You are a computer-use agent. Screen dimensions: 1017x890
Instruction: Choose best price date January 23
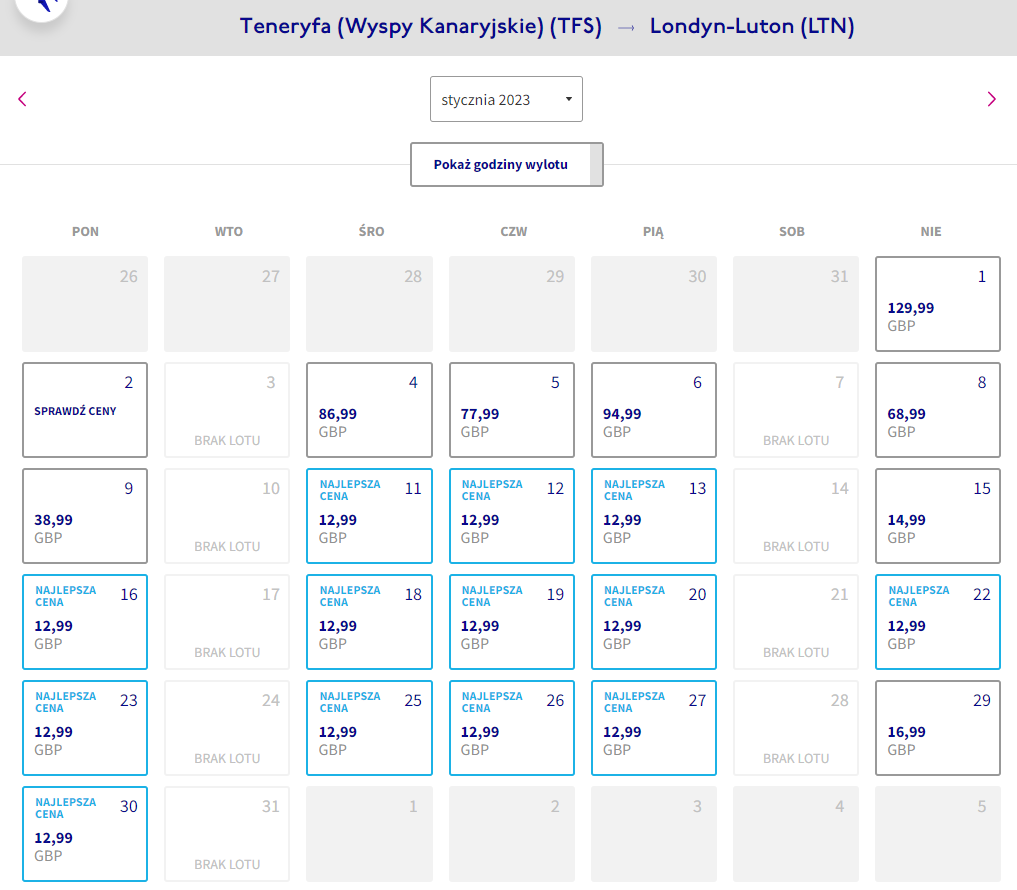(x=85, y=728)
